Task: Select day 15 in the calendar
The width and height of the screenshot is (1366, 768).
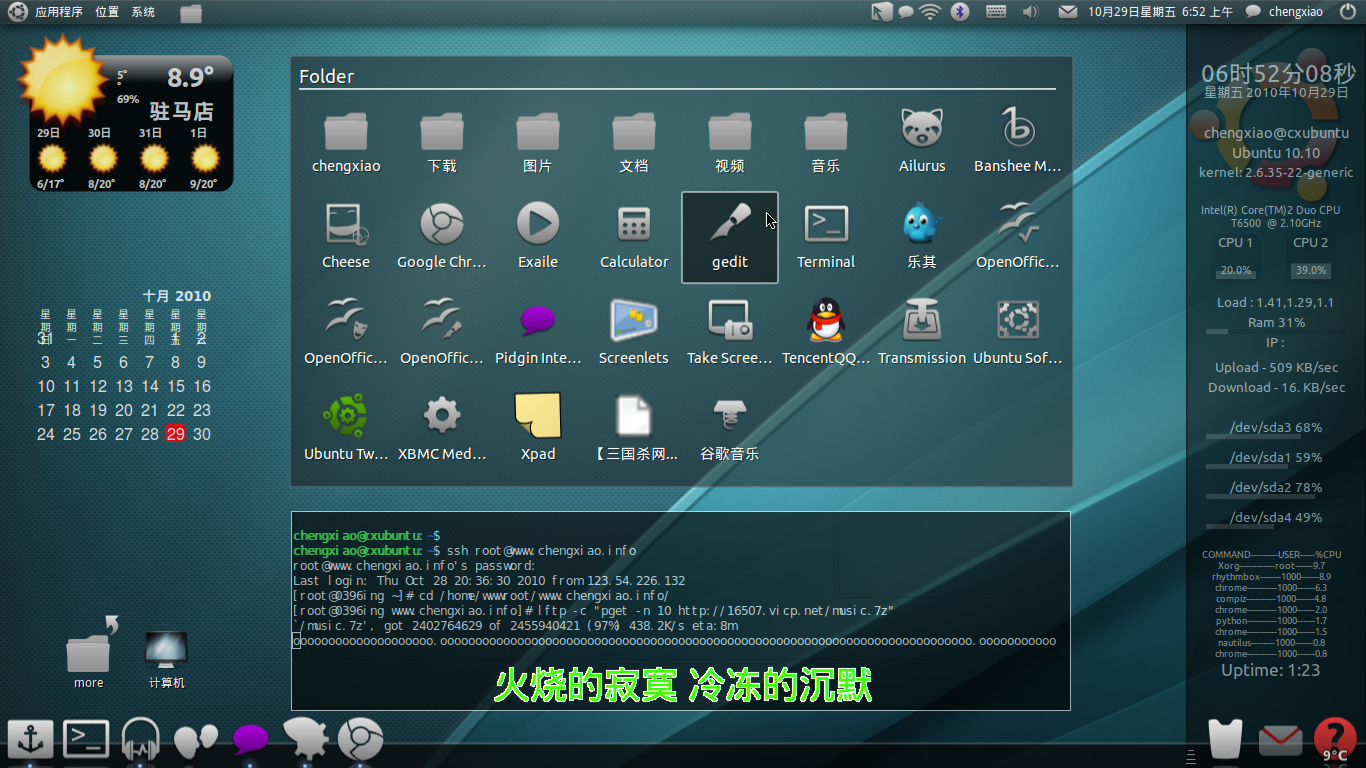Action: pos(176,386)
